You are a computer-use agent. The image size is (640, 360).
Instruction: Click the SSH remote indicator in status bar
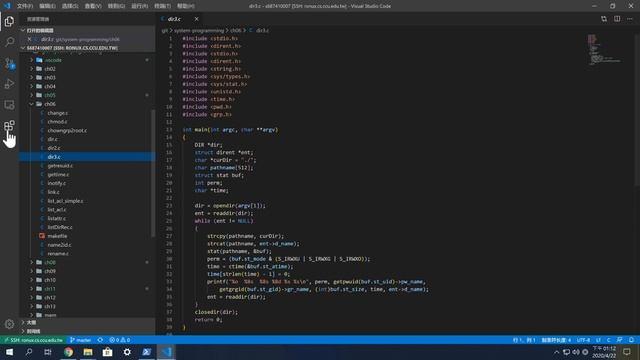pyautogui.click(x=34, y=340)
